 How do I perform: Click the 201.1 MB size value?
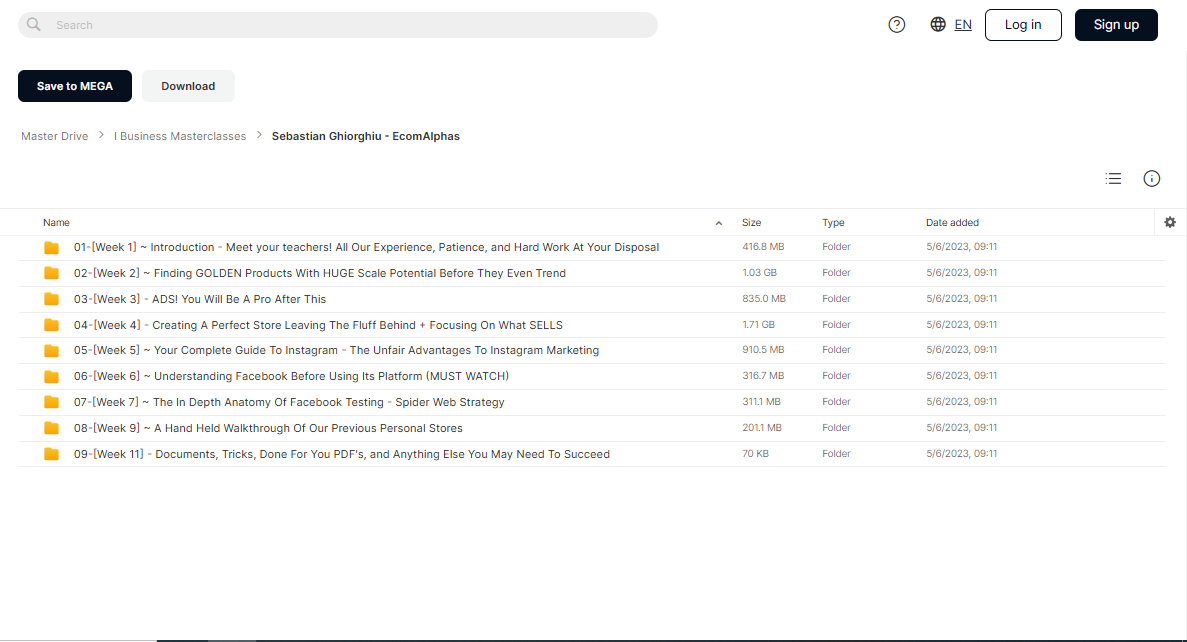tap(762, 428)
